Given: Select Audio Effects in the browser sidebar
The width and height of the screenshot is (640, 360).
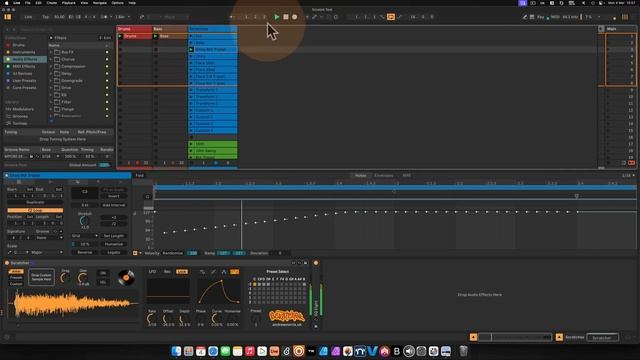Looking at the screenshot, I should point(24,59).
